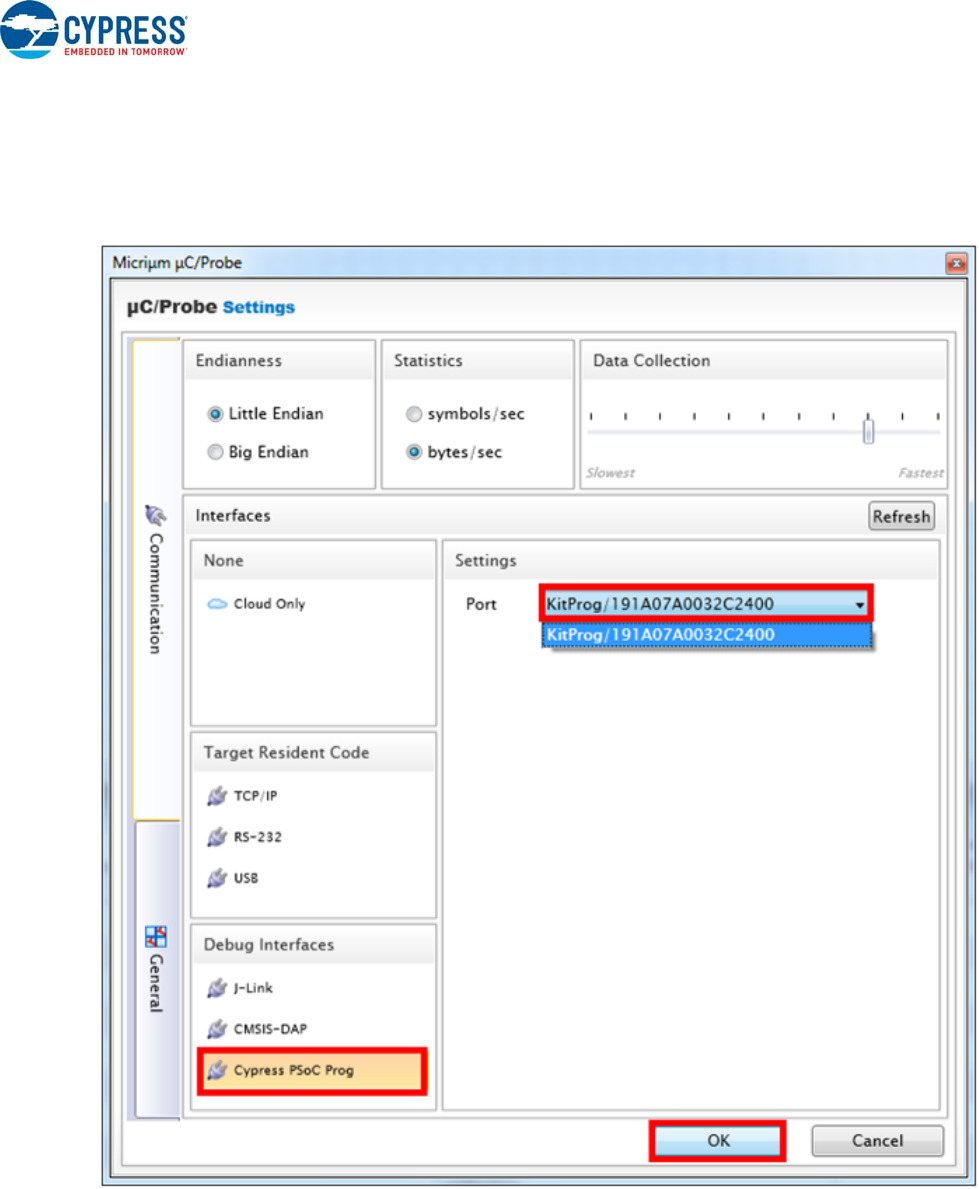Select the Big Endian radio button
The height and width of the screenshot is (1189, 979).
(x=215, y=452)
